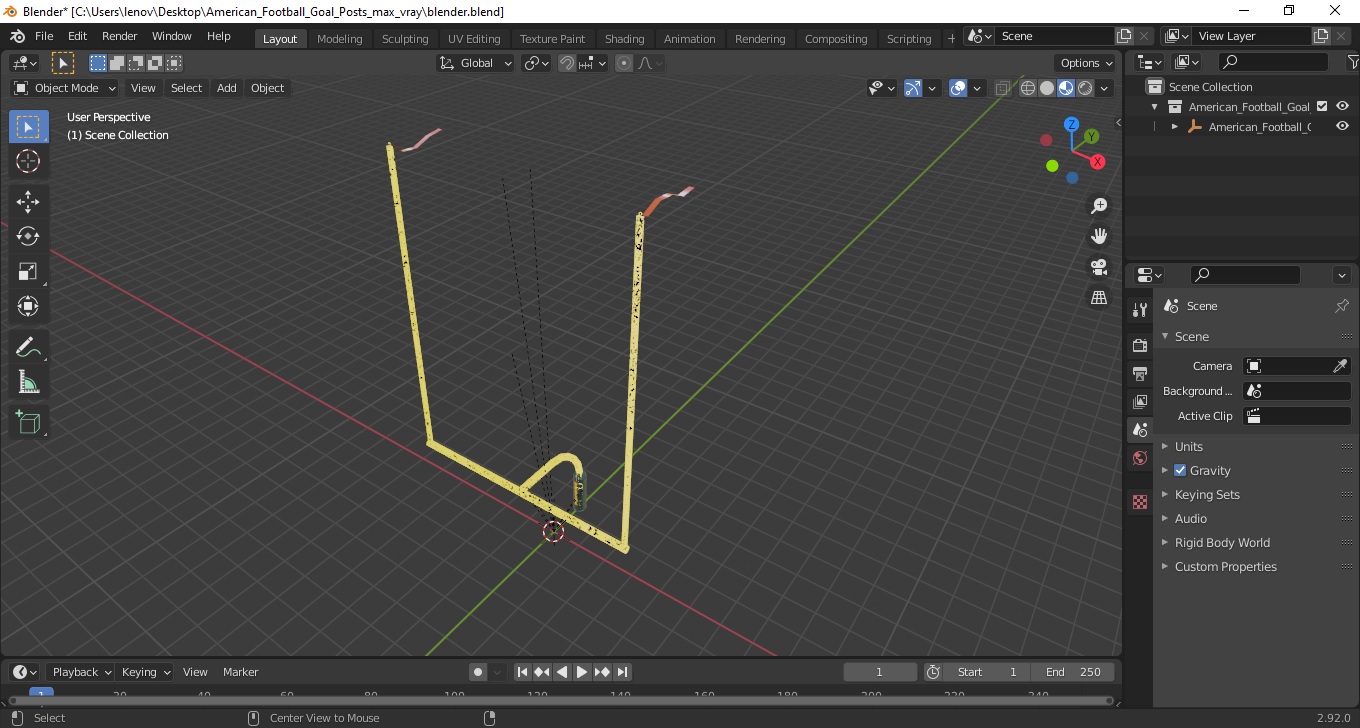1360x728 pixels.
Task: Open the Render menu
Action: (120, 36)
